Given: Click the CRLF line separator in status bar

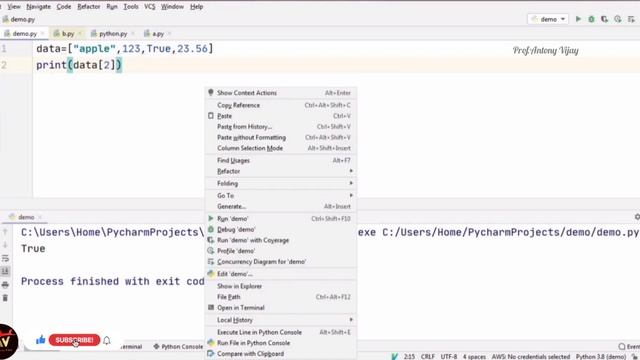Looking at the screenshot, I should point(428,356).
